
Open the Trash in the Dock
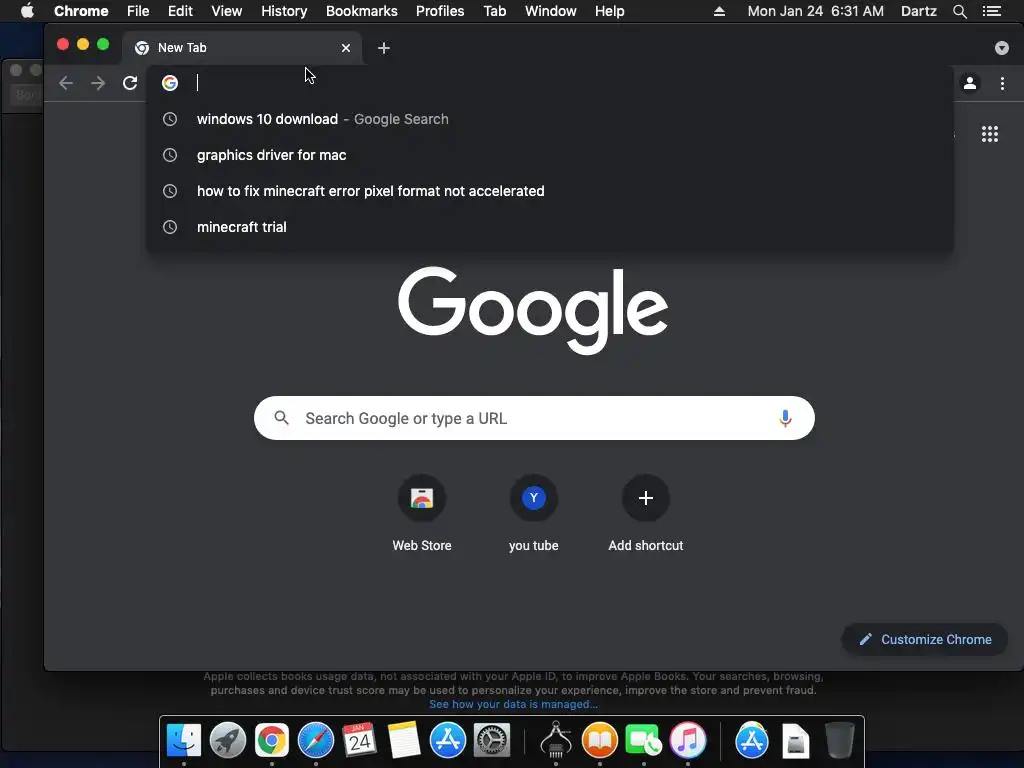[839, 740]
